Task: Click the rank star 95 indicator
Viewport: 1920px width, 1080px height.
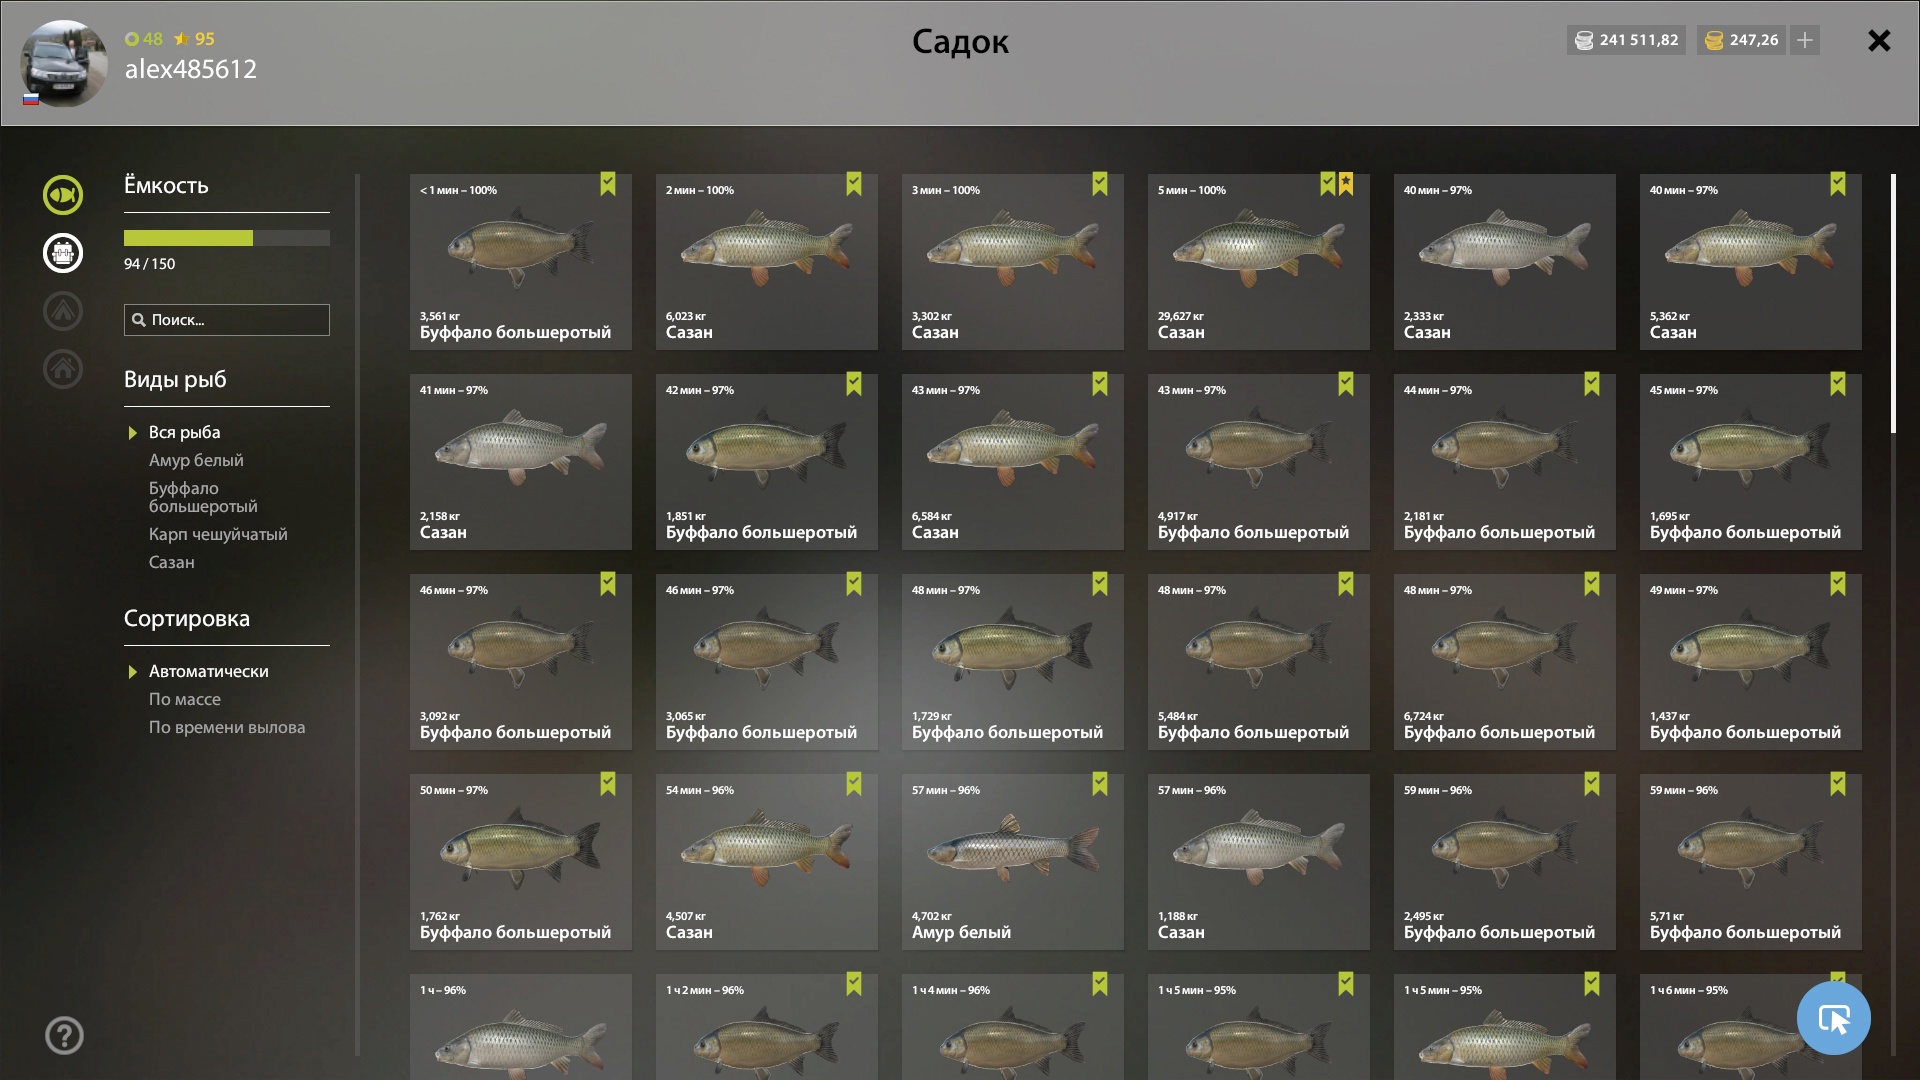Action: (x=194, y=39)
